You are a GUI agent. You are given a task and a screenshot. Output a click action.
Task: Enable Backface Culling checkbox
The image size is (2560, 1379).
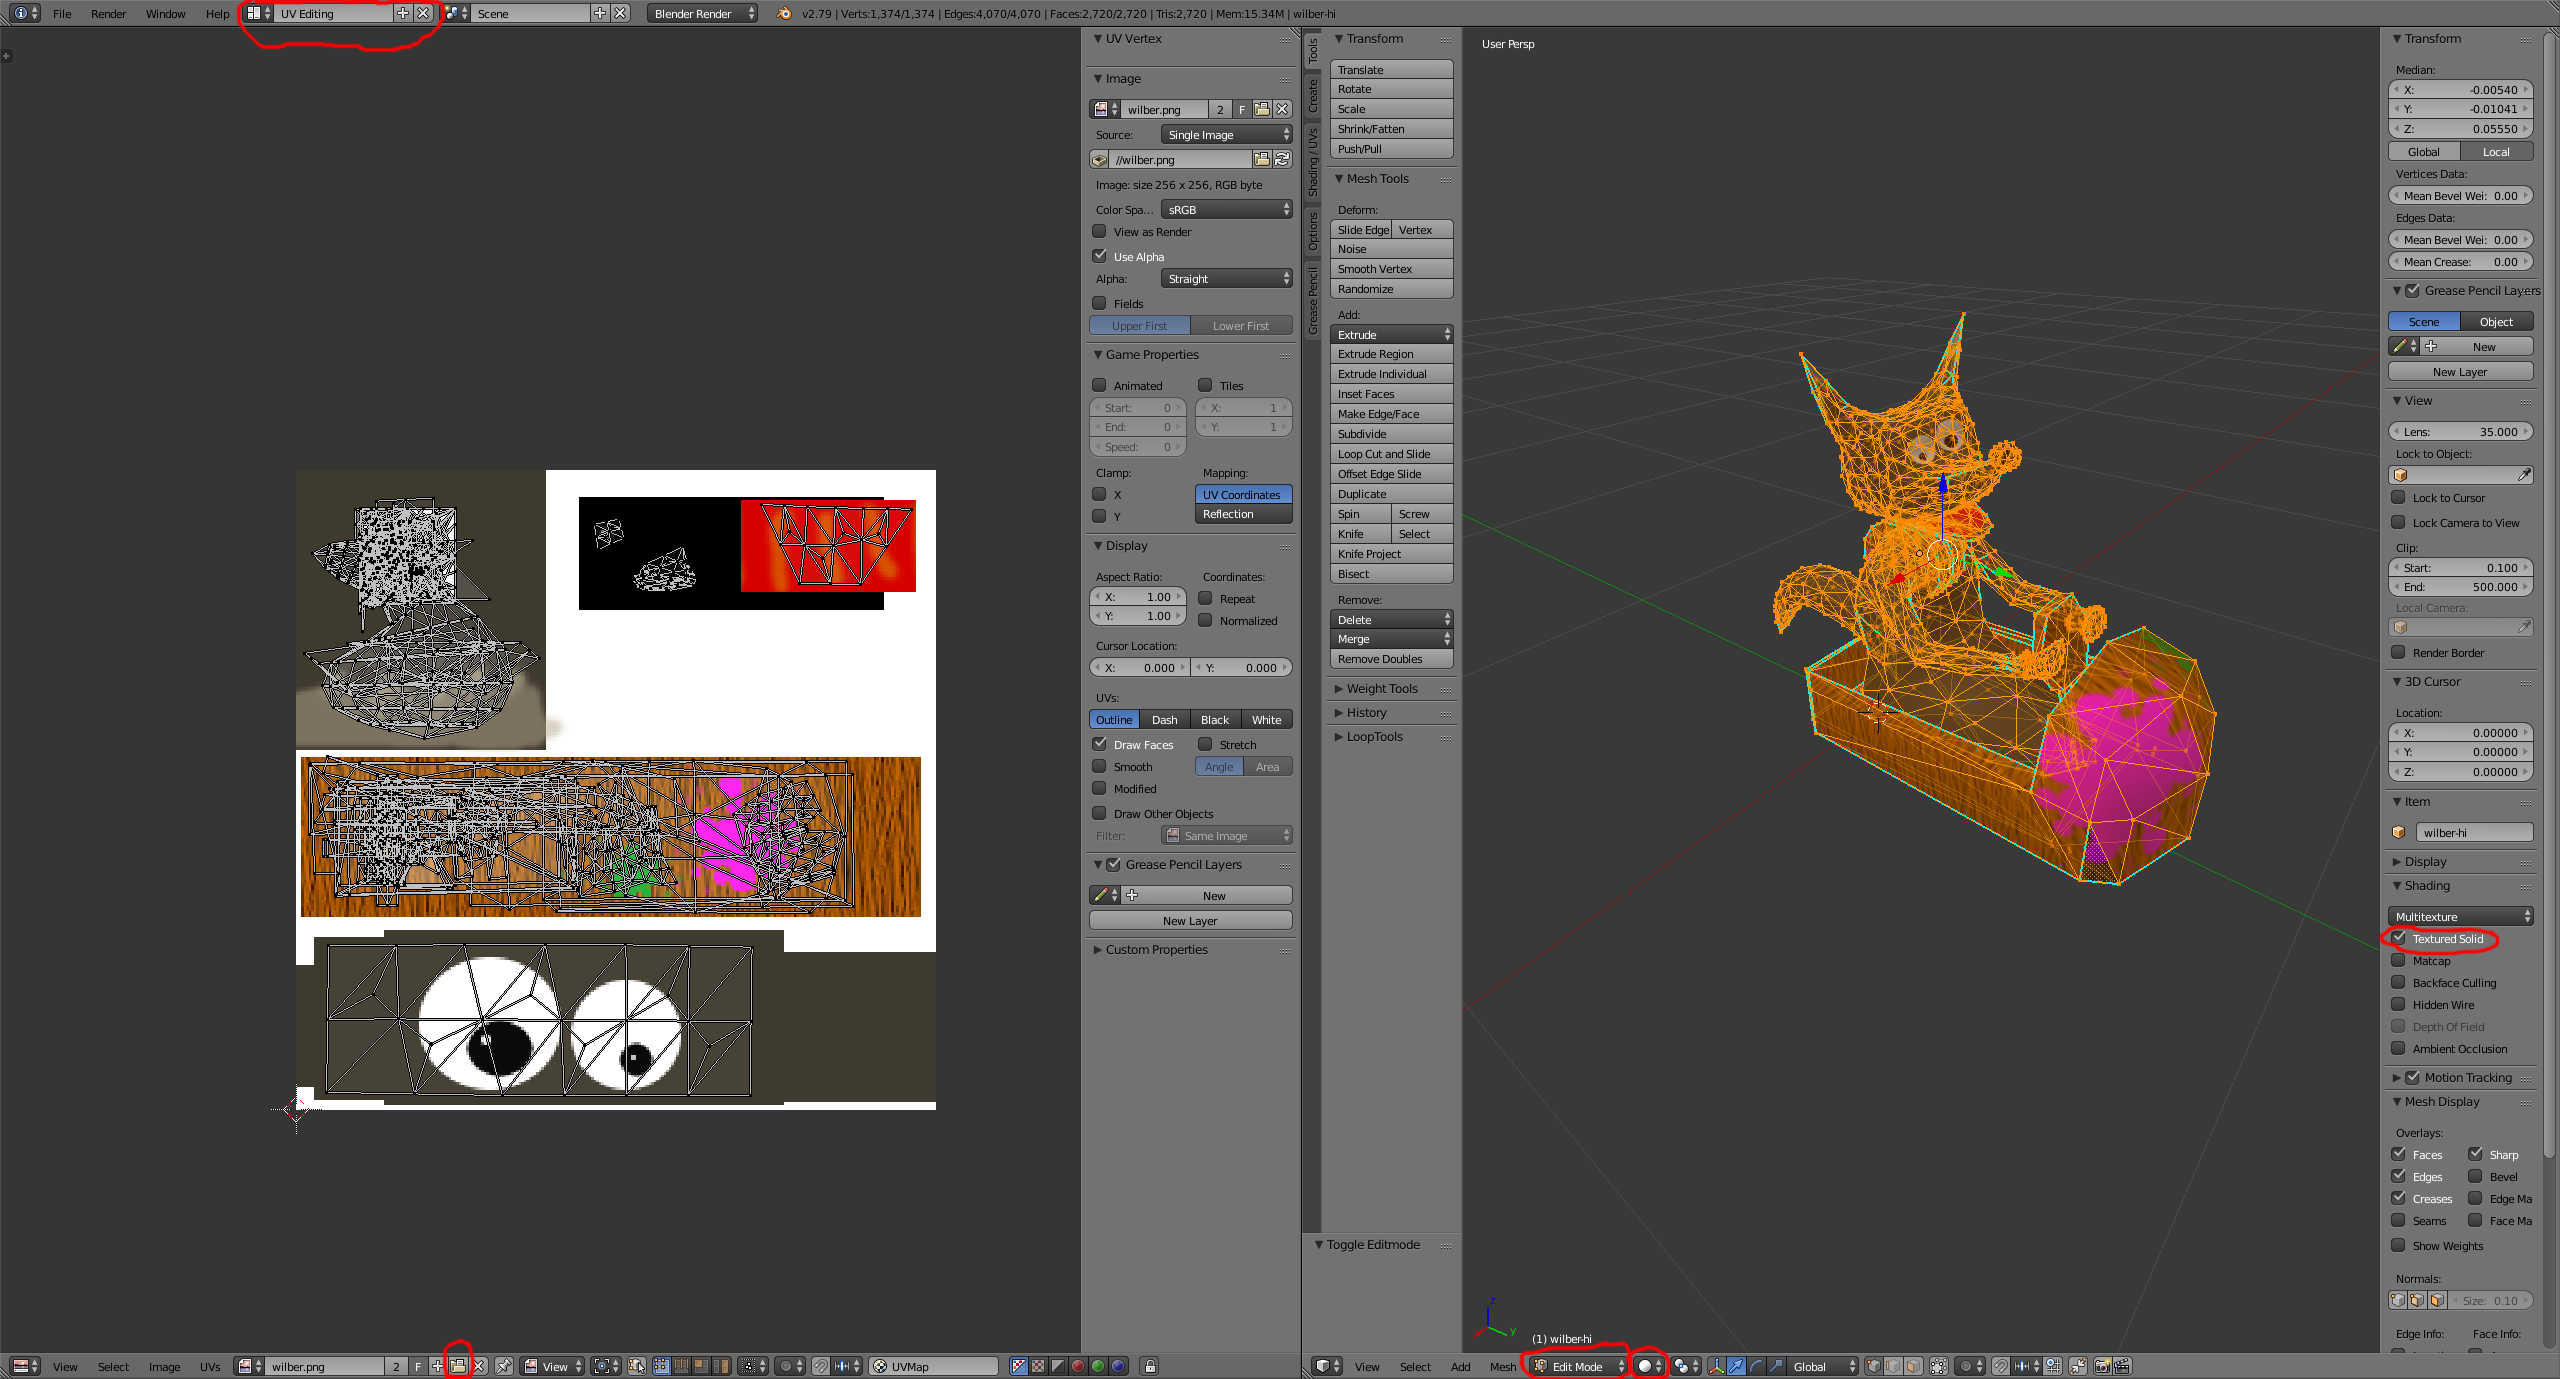tap(2399, 982)
